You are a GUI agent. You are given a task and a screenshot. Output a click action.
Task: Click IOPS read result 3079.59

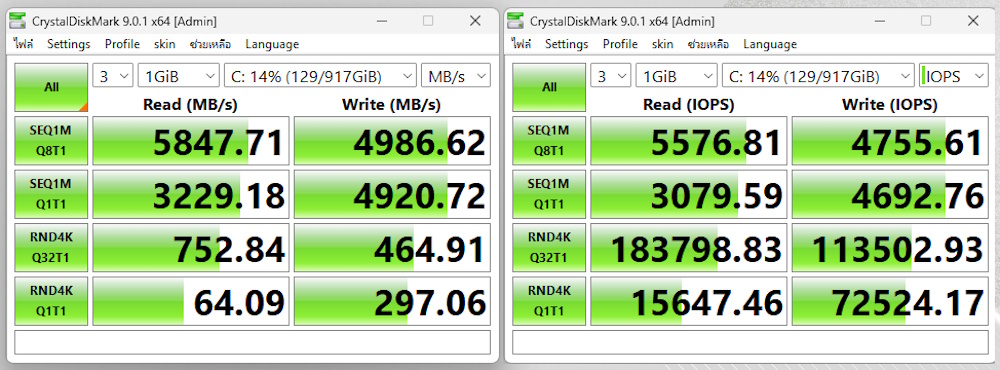coord(689,195)
